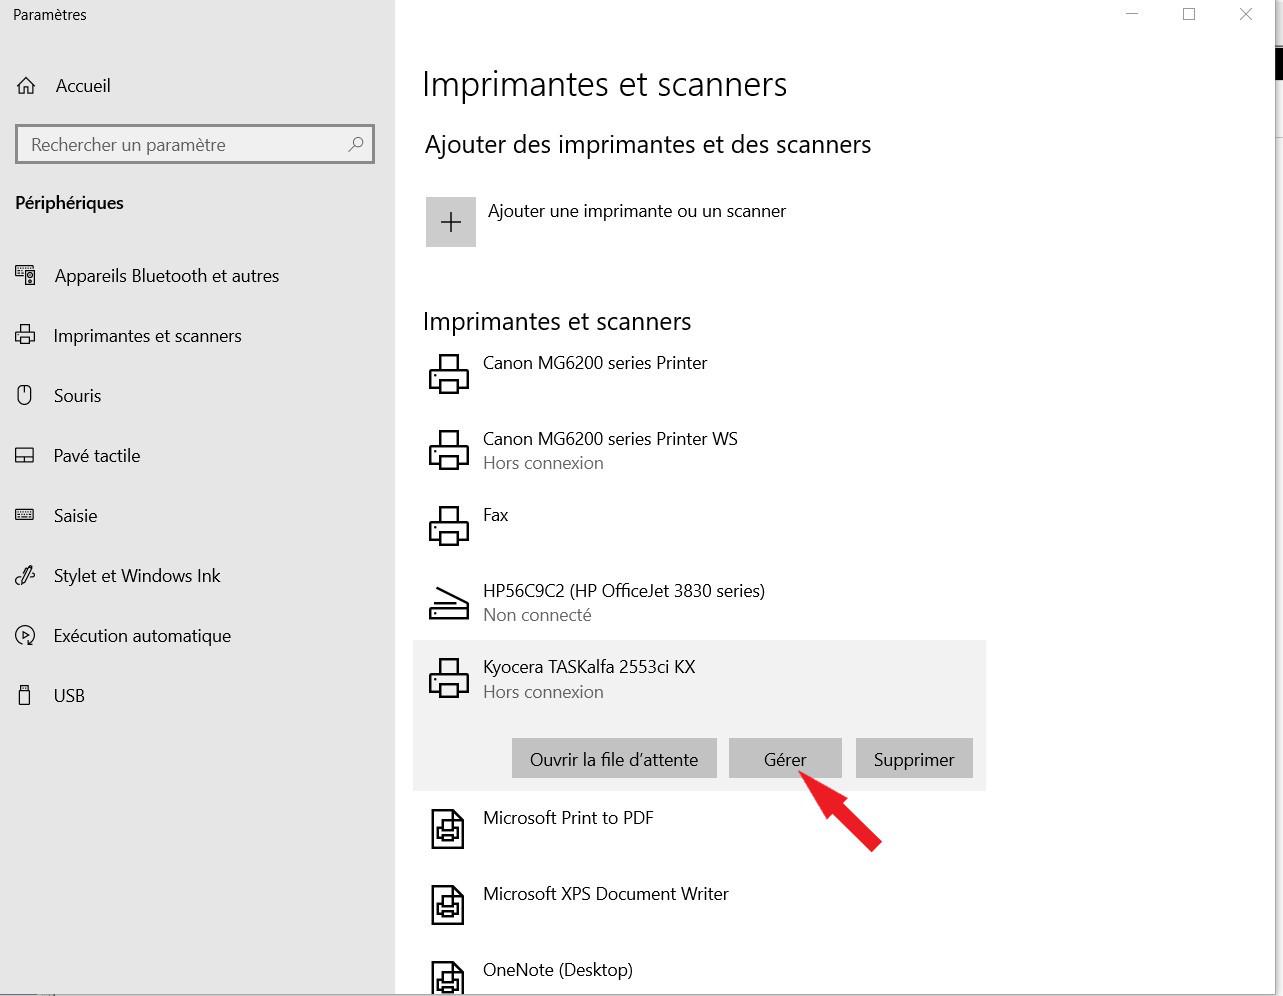
Task: Select Canon MG6200 series Printer WS
Action: (x=609, y=449)
